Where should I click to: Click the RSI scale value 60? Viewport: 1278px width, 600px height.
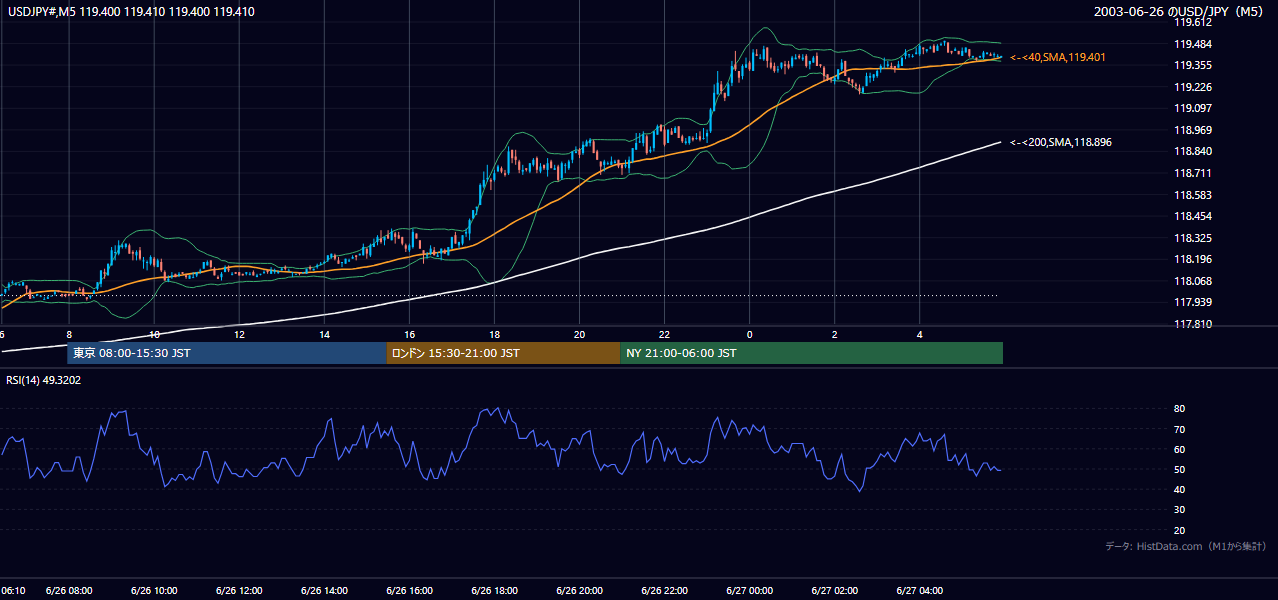[1180, 449]
